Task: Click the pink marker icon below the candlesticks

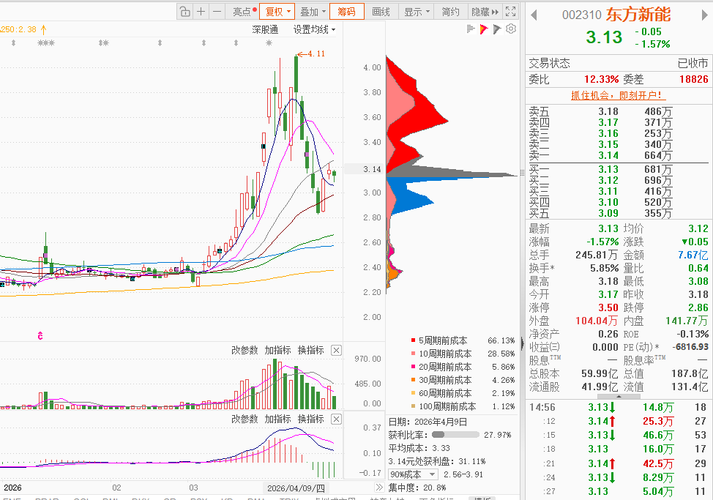Action: [x=40, y=336]
